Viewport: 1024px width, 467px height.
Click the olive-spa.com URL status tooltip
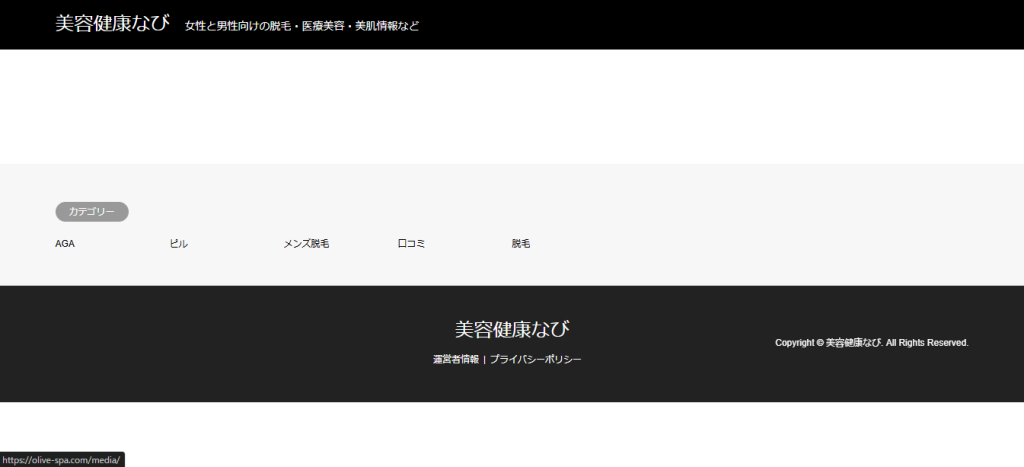click(62, 460)
